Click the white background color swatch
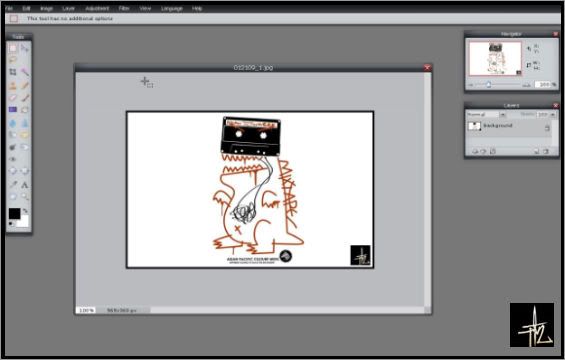Image resolution: width=565 pixels, height=360 pixels. coord(23,221)
